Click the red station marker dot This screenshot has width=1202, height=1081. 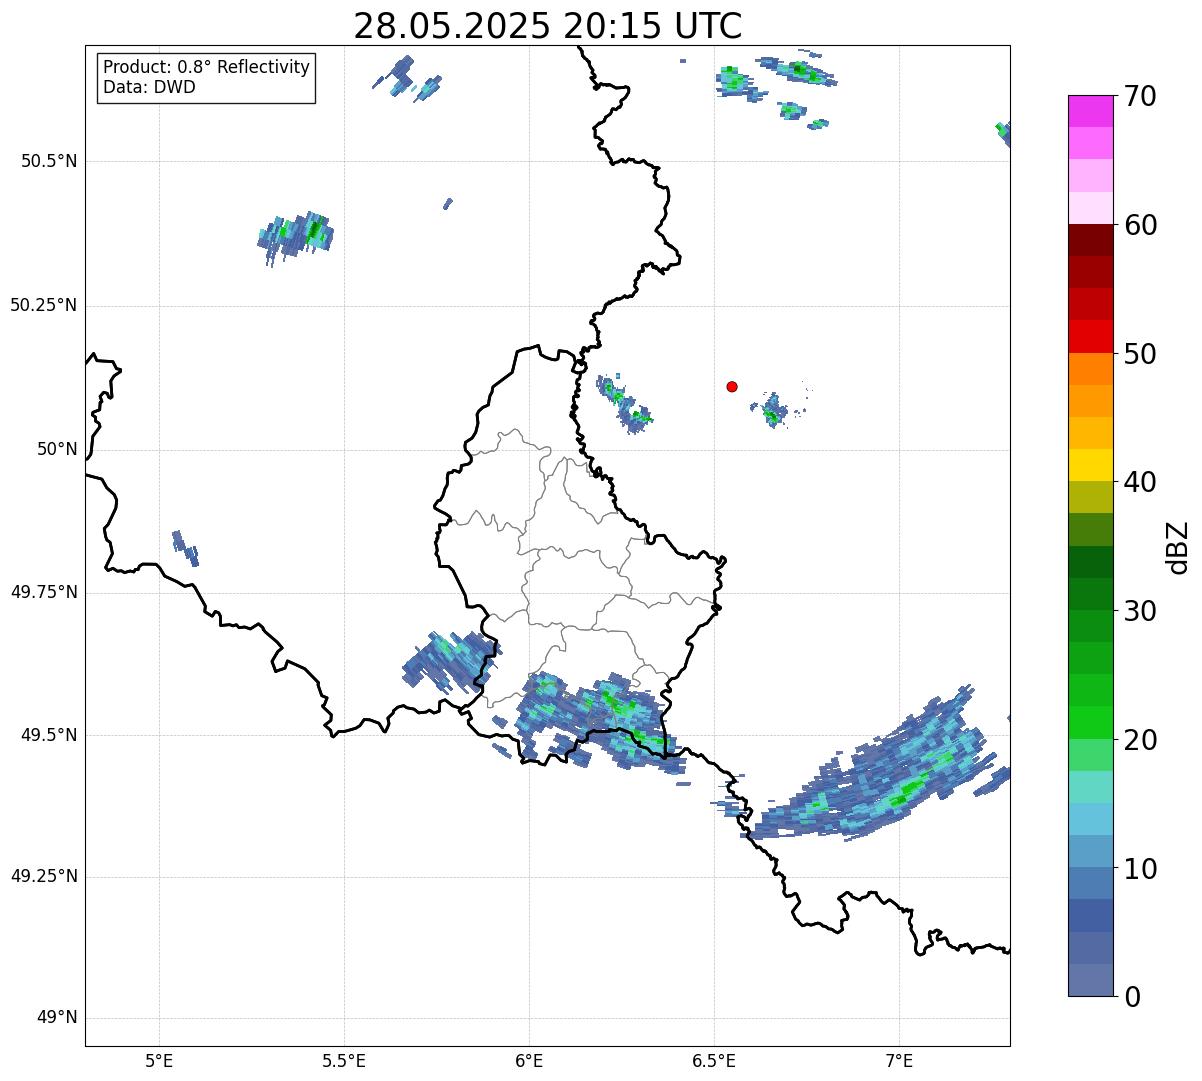(732, 386)
